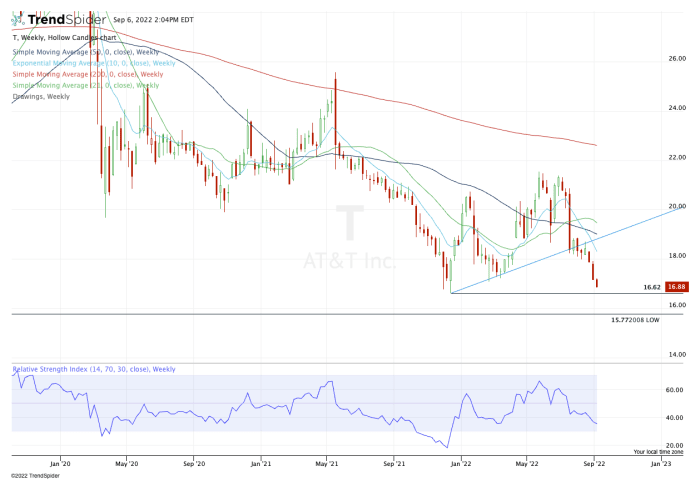This screenshot has width=700, height=481.
Task: Click the Jan '21 date axis label
Action: click(261, 464)
